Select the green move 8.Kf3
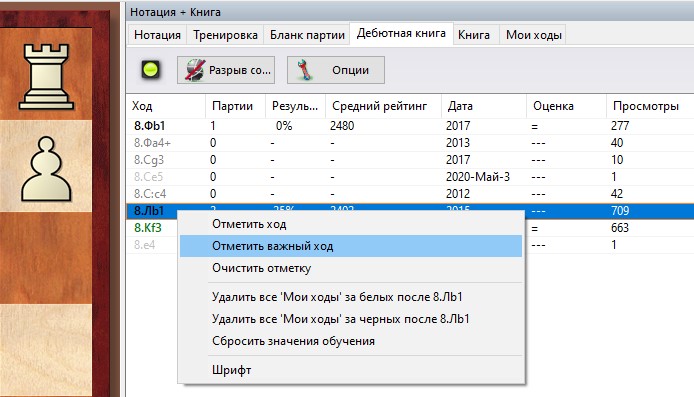Viewport: 694px width, 397px height. [148, 228]
